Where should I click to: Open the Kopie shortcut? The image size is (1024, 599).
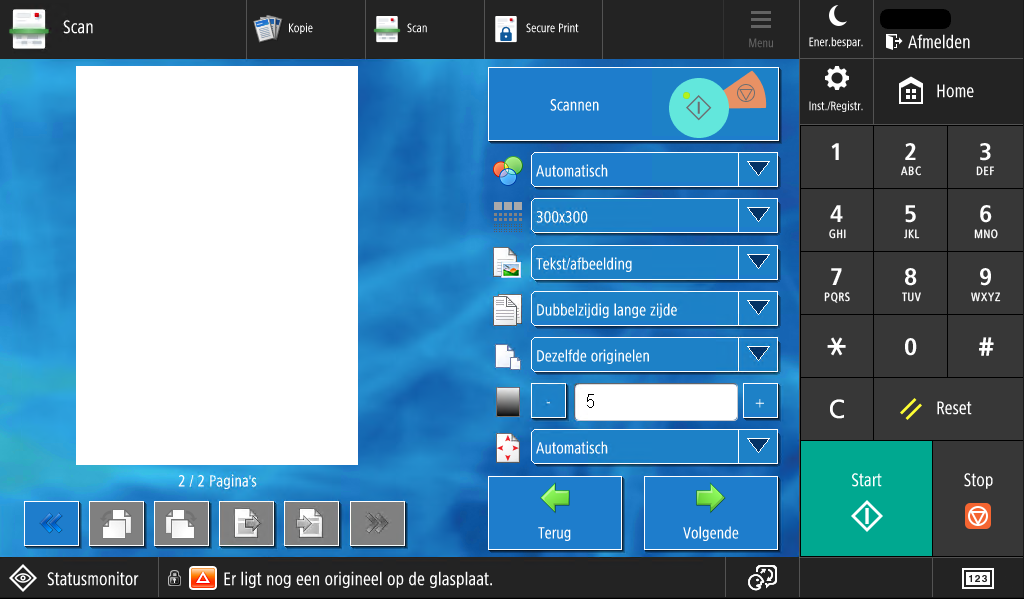point(306,29)
